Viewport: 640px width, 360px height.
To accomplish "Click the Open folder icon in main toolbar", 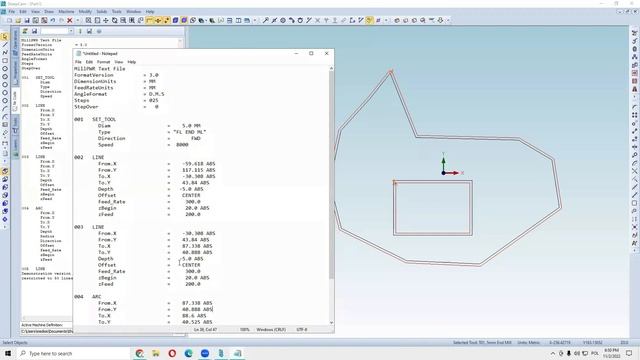I will (18, 20).
